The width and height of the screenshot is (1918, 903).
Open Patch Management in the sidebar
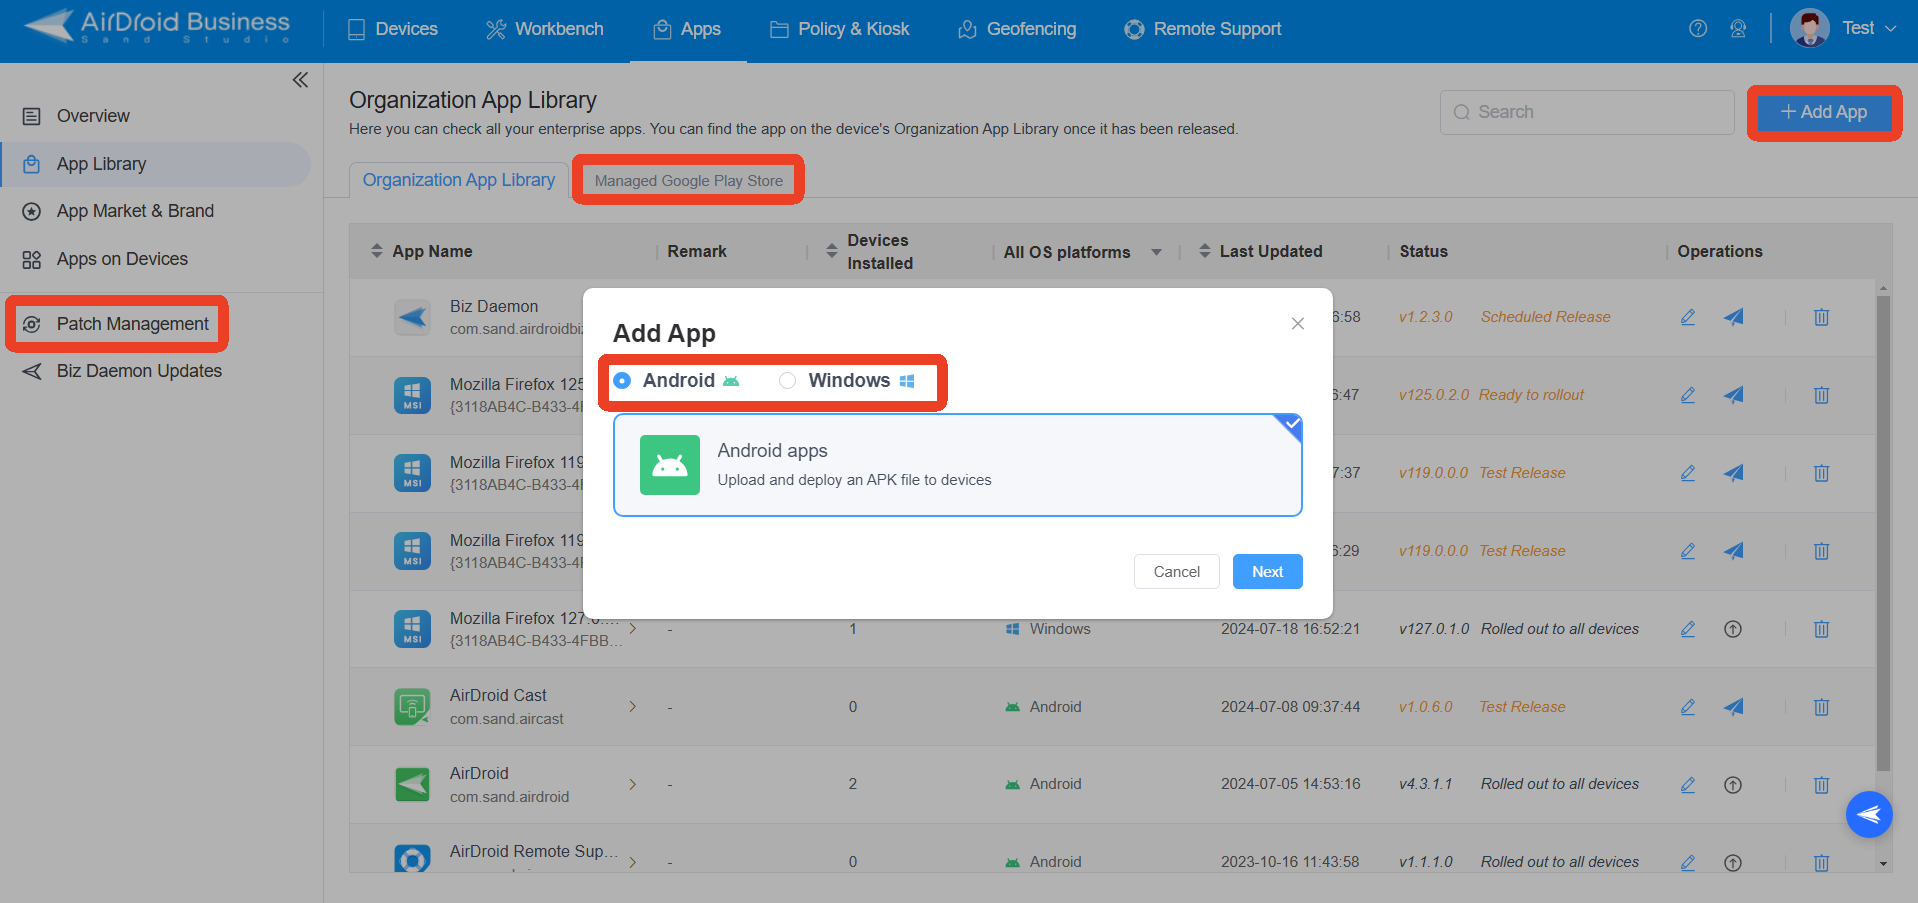click(x=132, y=324)
